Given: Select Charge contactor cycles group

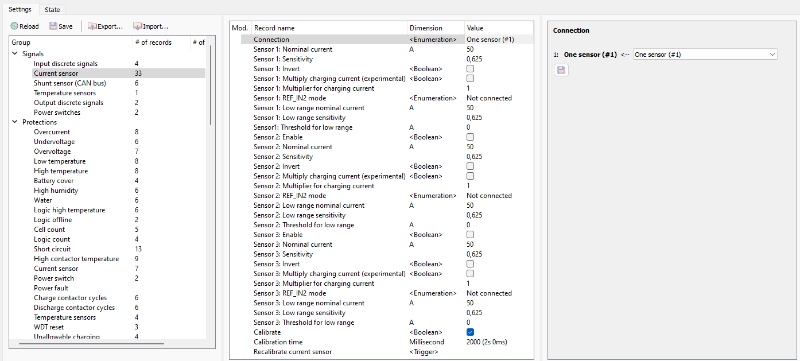Looking at the screenshot, I should tap(70, 298).
